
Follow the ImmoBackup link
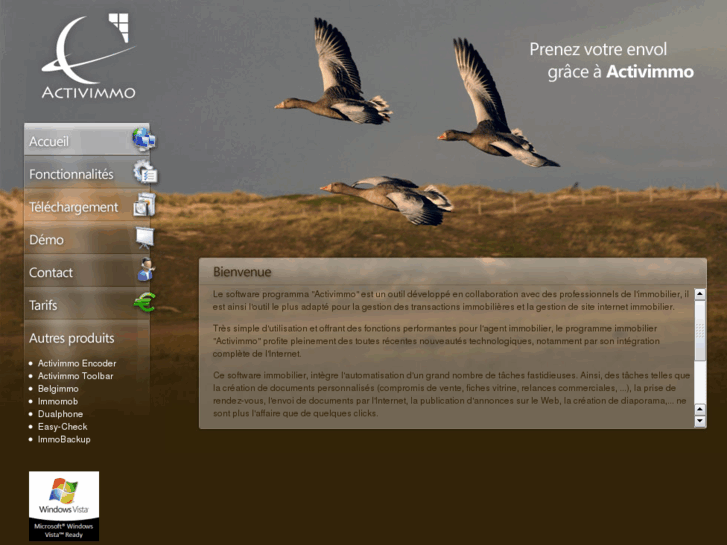[x=64, y=439]
